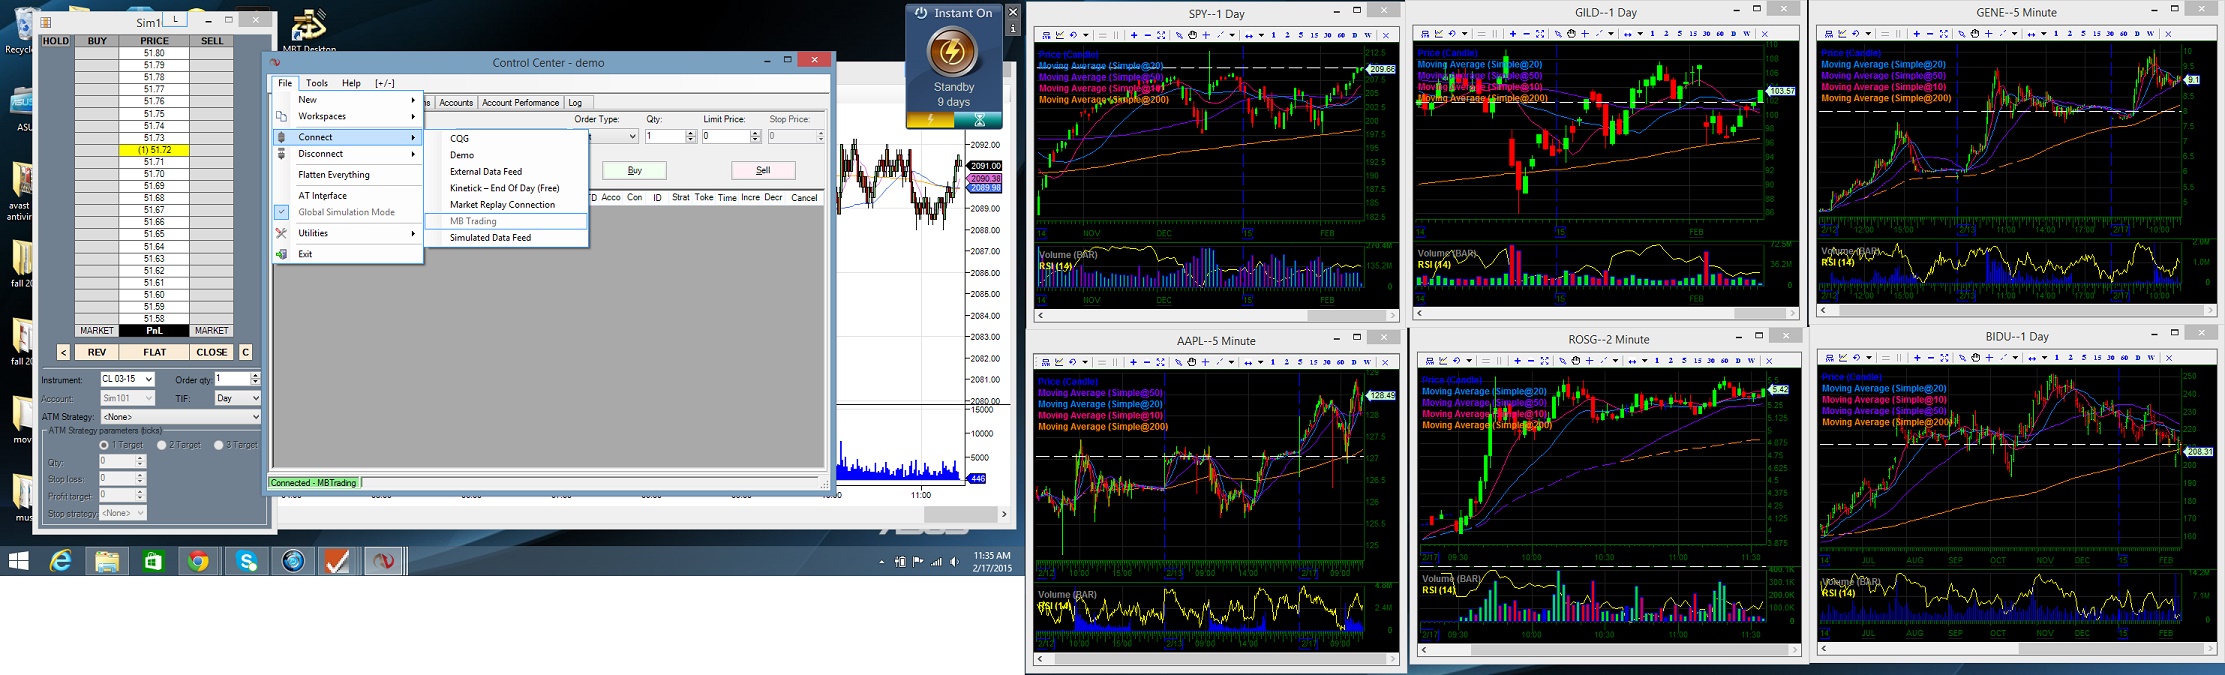Select 1 Target radio button
Screen dimensions: 2225x675
104,445
